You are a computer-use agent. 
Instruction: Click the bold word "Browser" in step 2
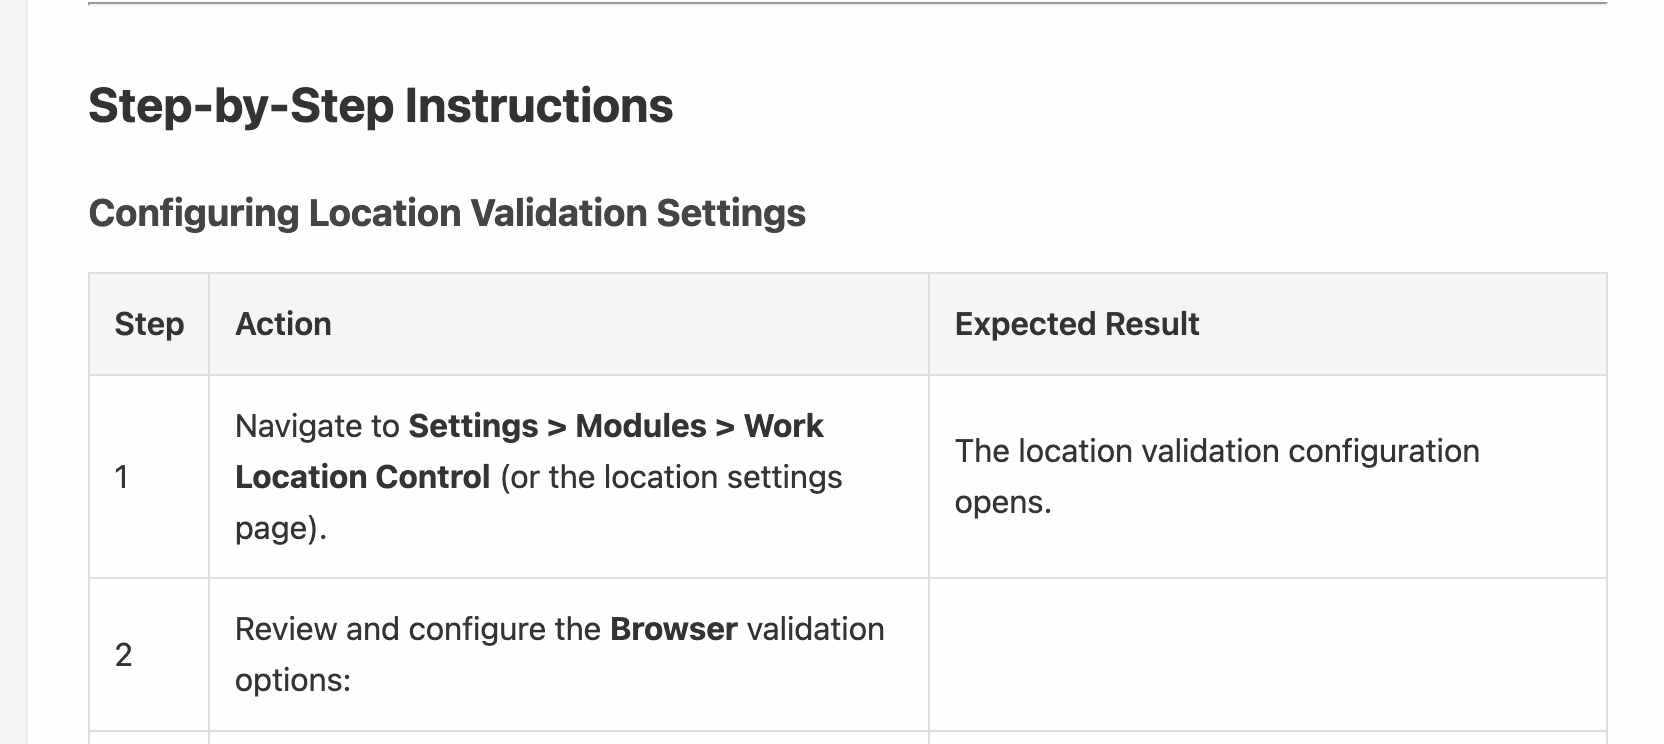673,629
